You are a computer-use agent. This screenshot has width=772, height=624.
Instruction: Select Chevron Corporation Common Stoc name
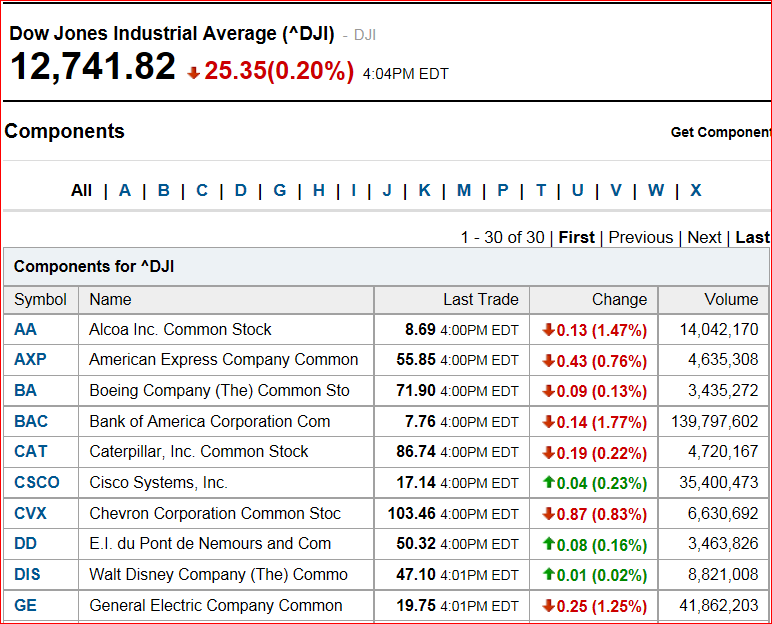point(215,513)
